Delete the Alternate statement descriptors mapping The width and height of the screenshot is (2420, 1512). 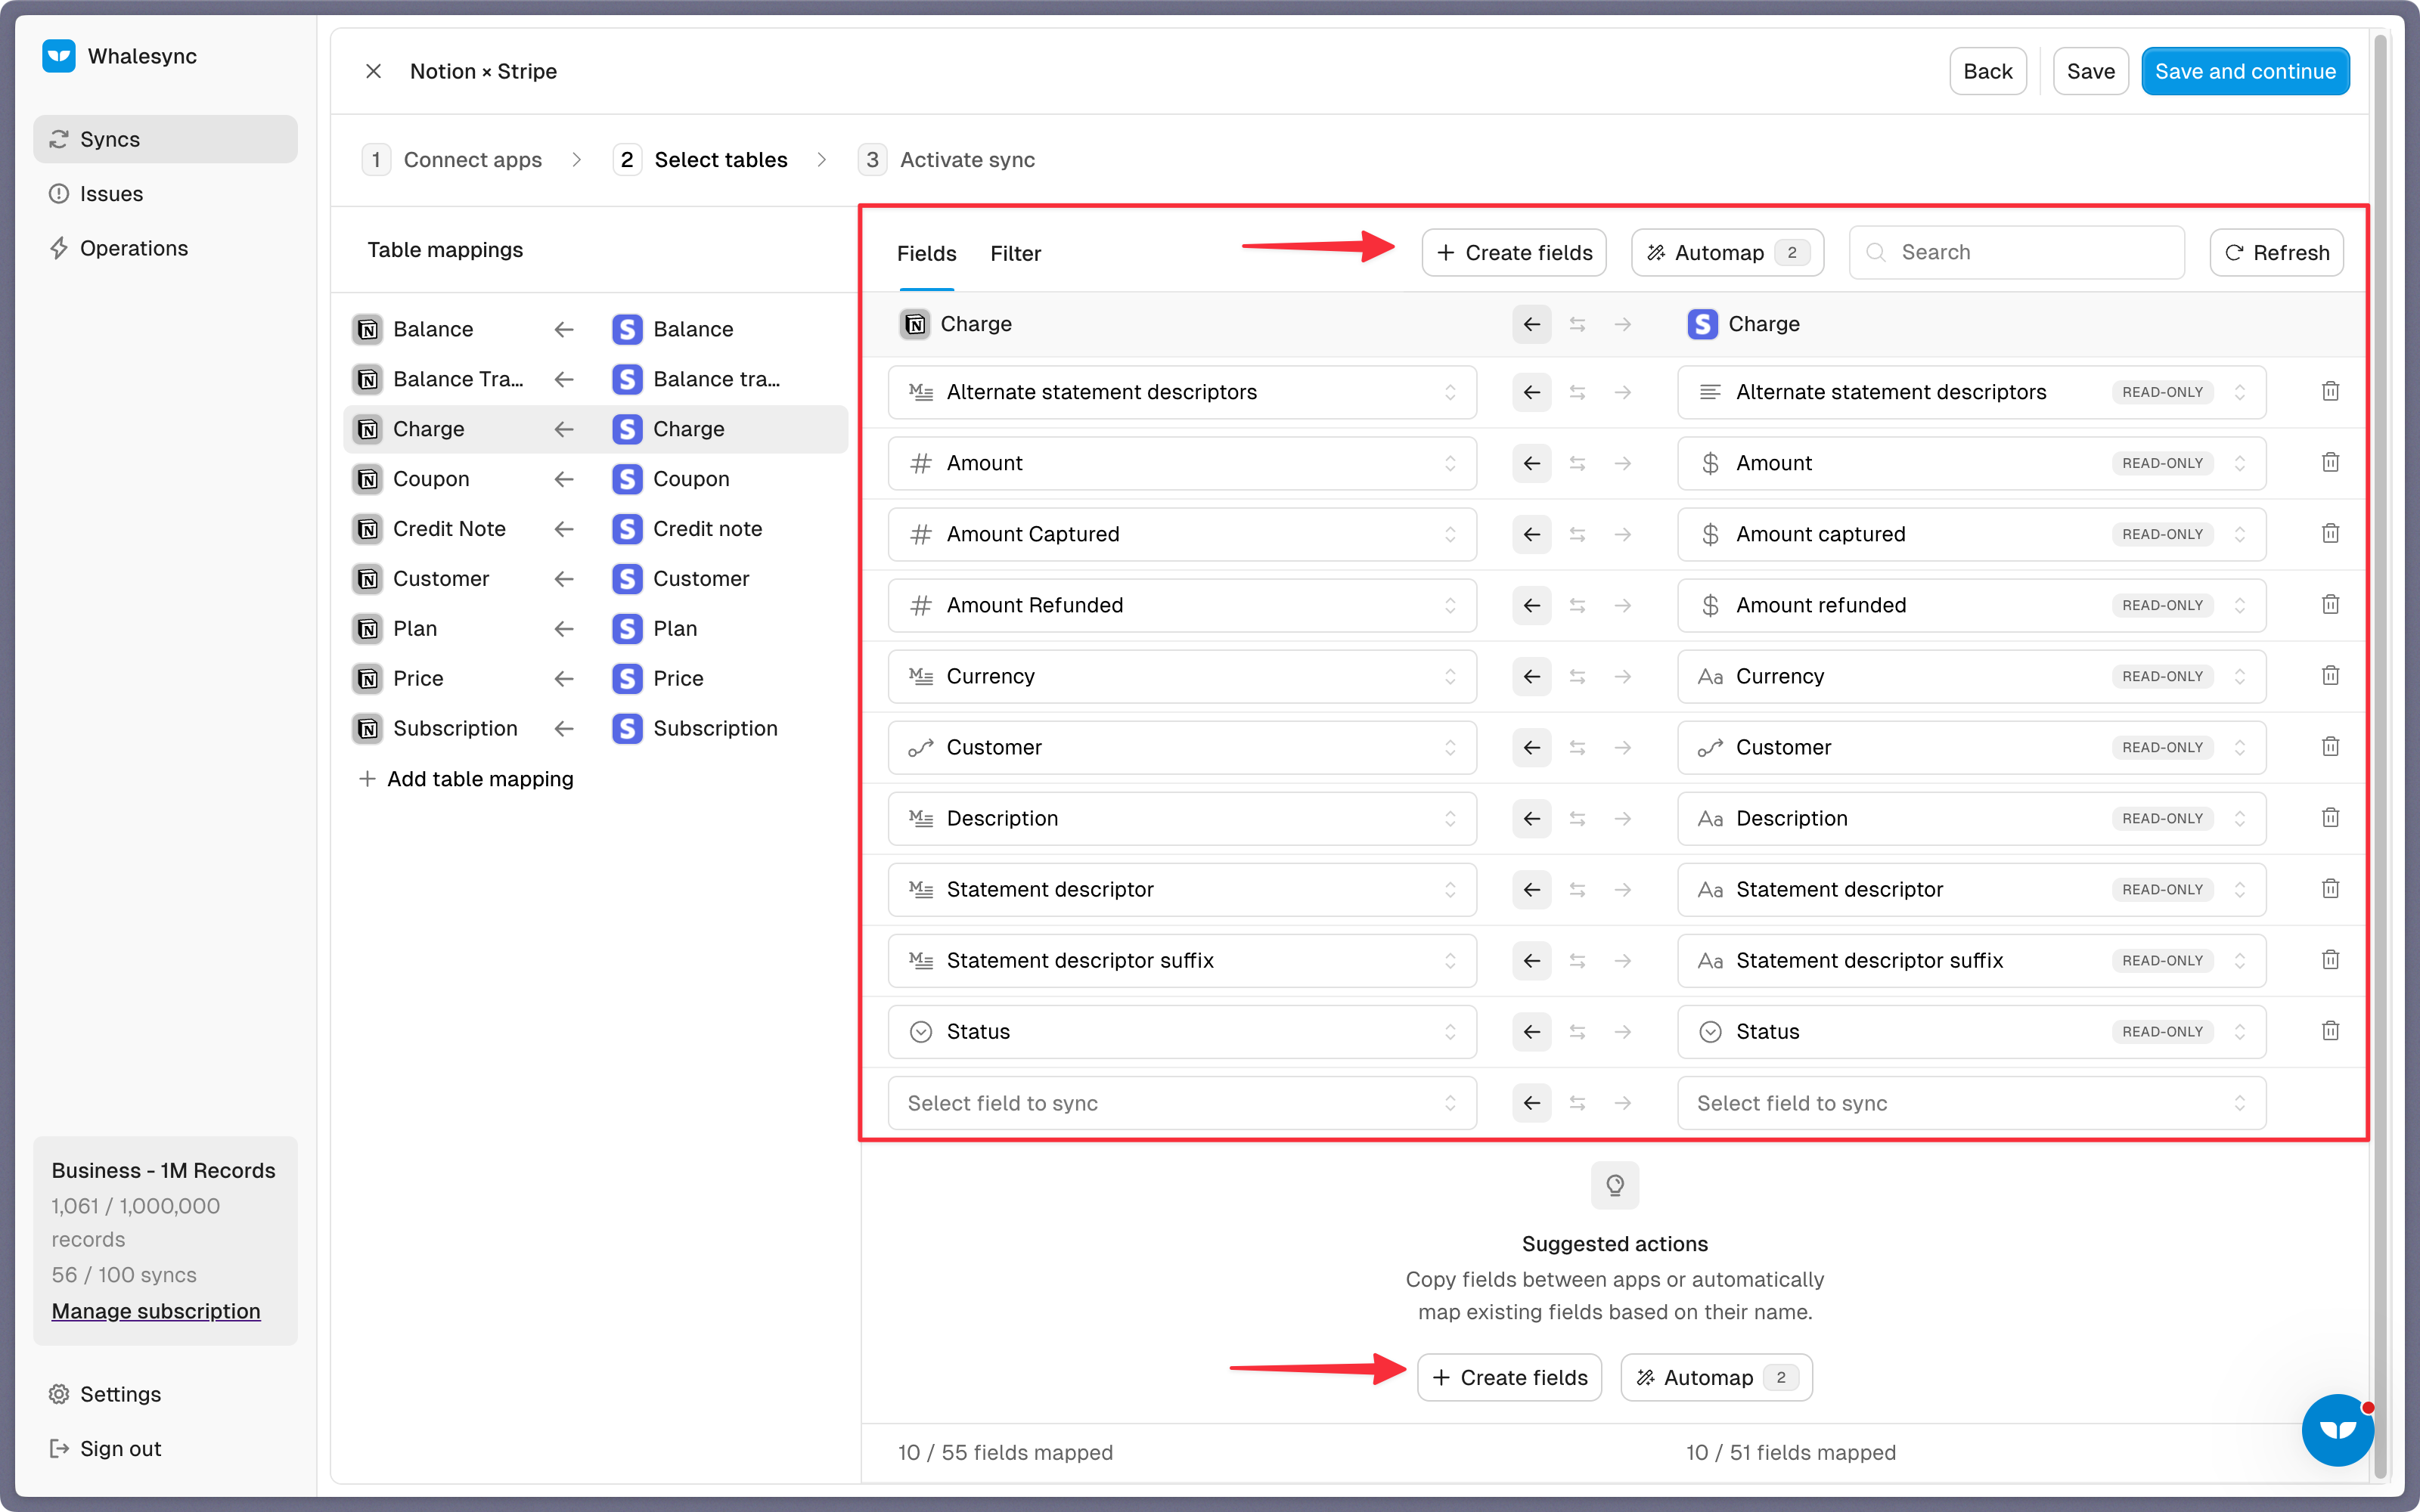tap(2330, 392)
